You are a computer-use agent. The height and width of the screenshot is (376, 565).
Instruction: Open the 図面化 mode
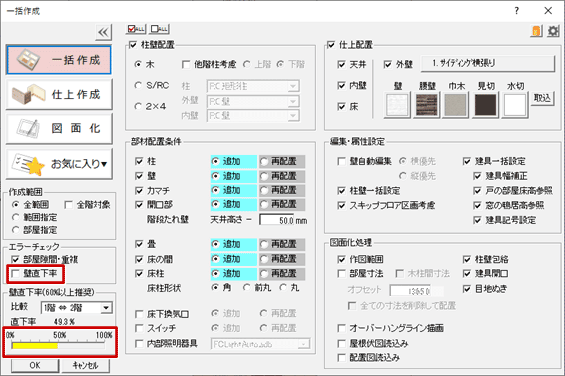[x=59, y=128]
